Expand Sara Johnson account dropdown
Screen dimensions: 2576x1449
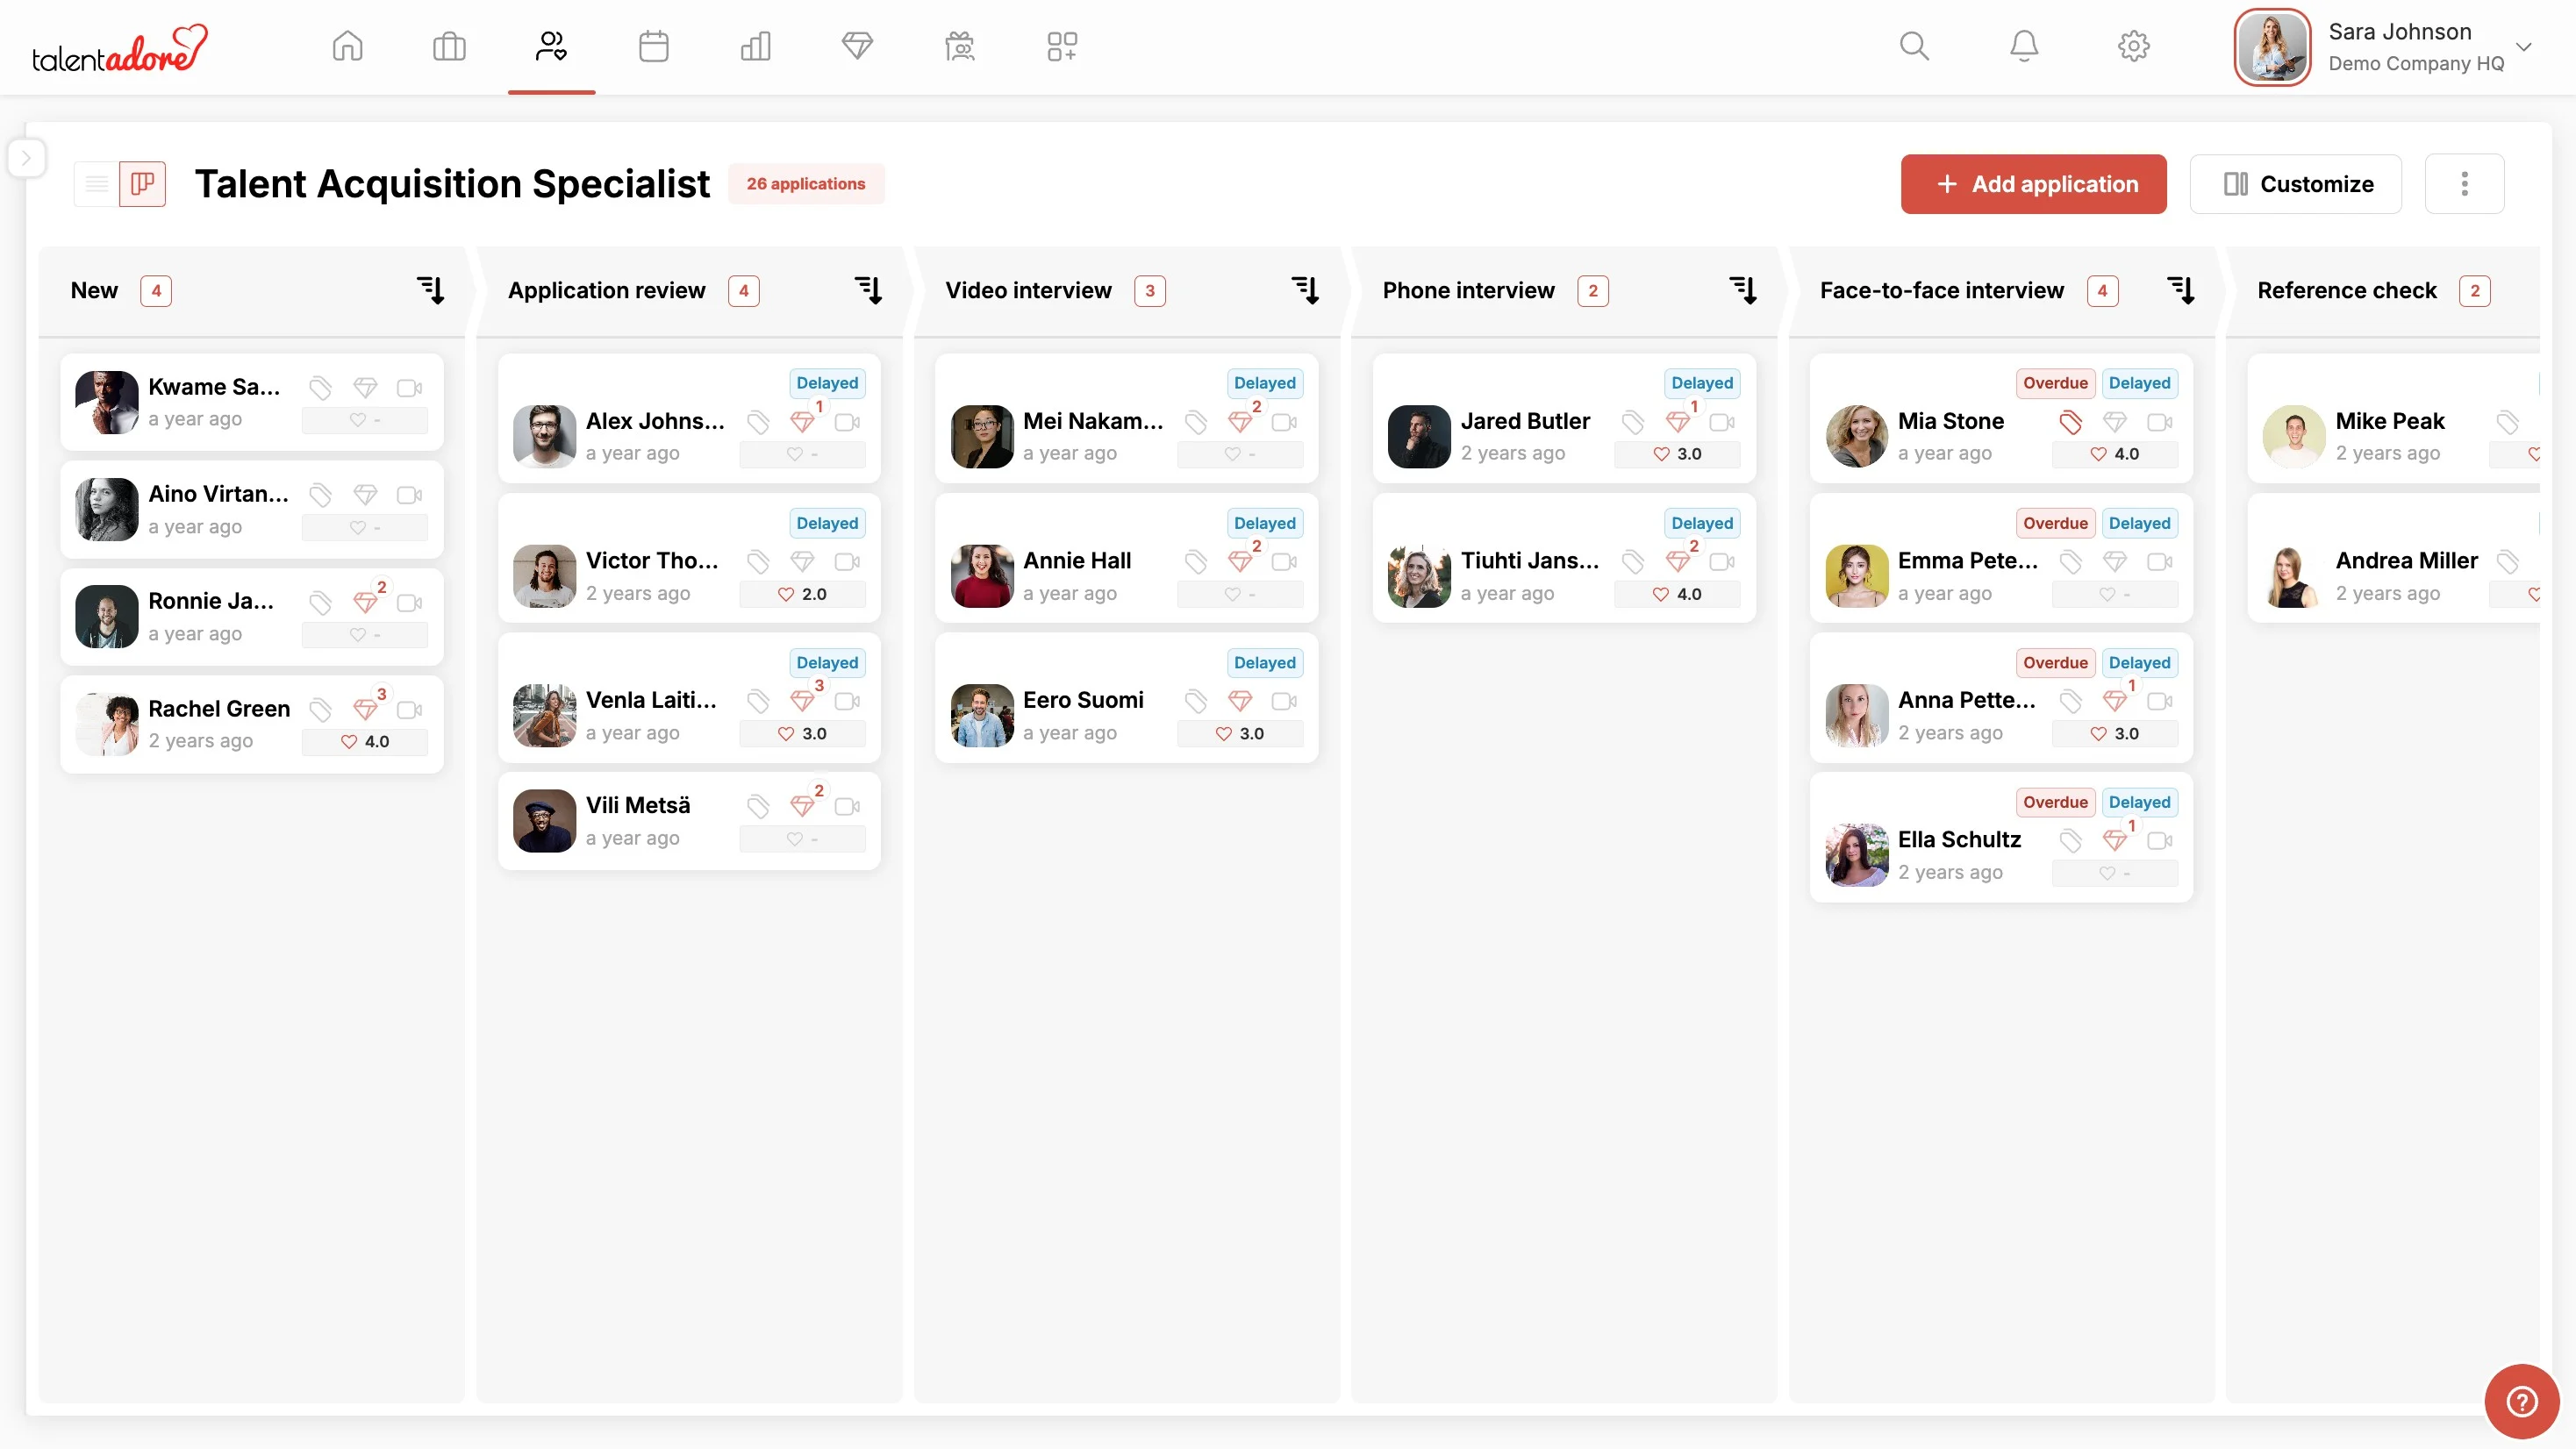(2523, 47)
